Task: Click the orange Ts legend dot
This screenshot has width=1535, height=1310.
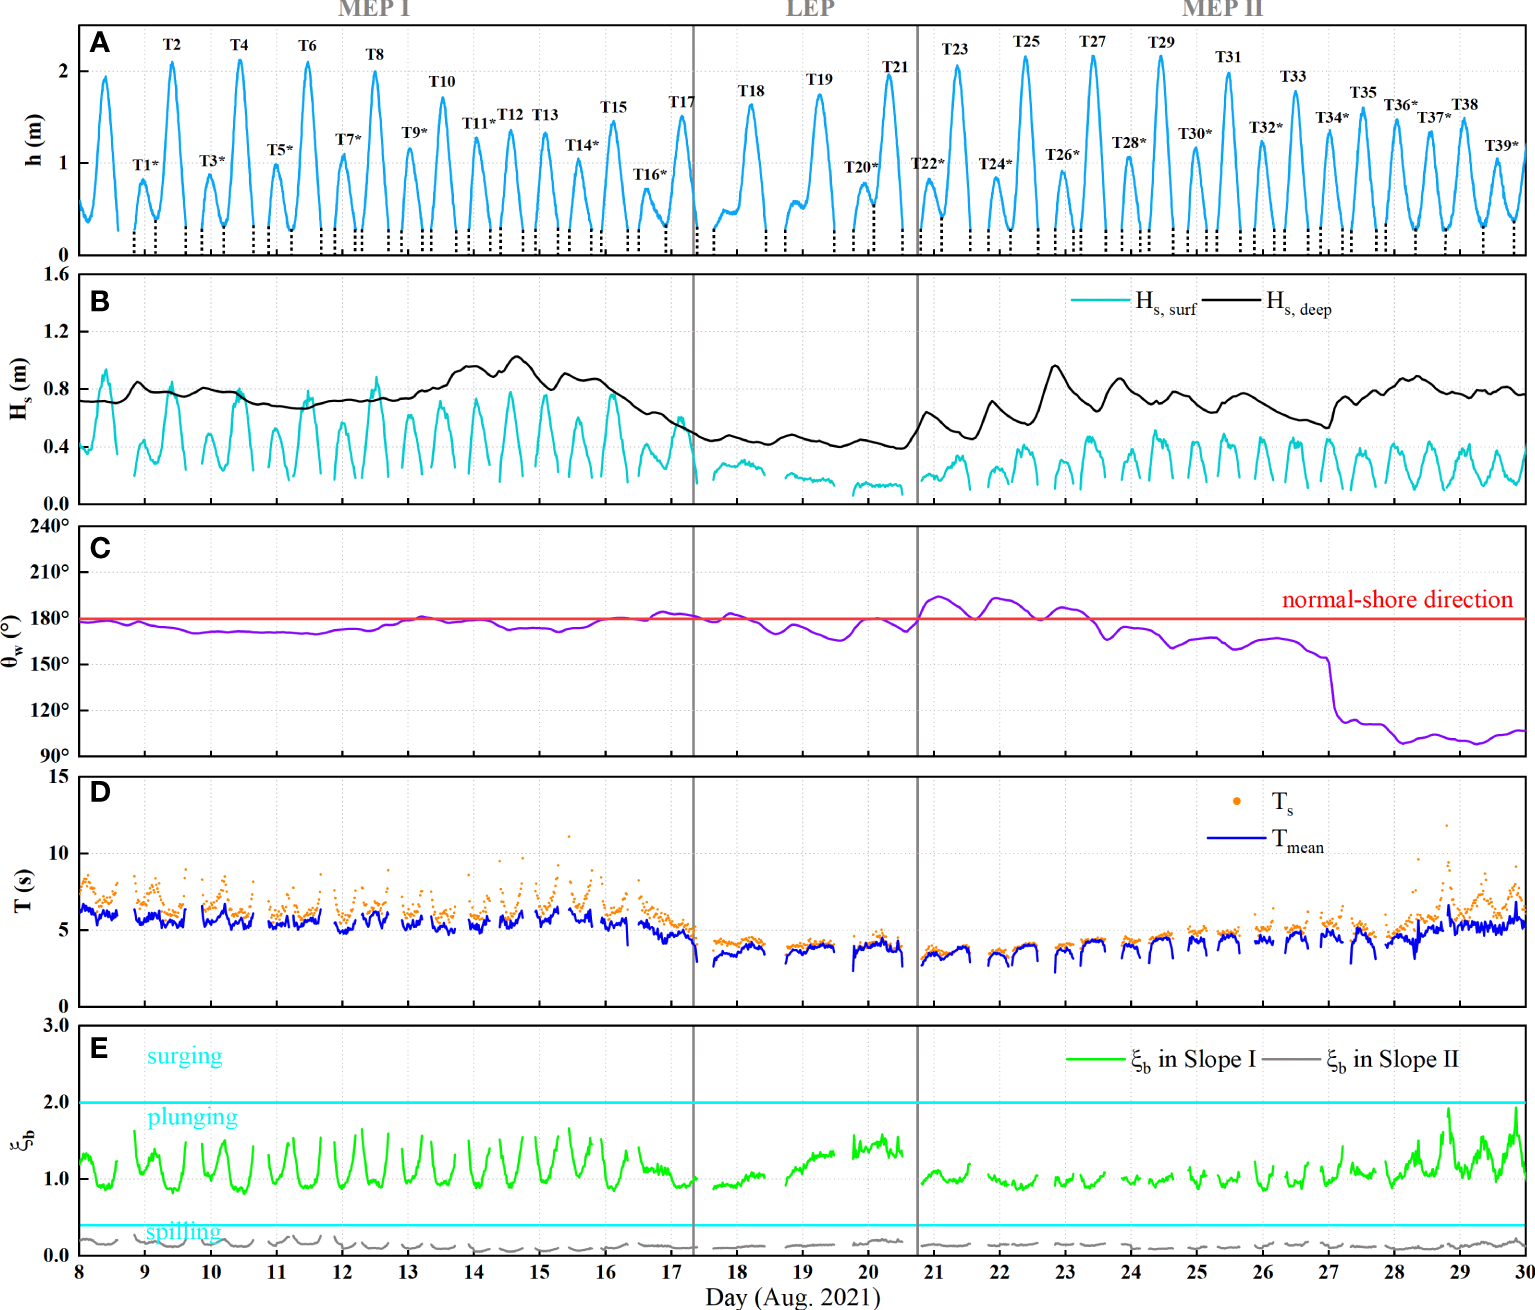Action: tap(1237, 801)
